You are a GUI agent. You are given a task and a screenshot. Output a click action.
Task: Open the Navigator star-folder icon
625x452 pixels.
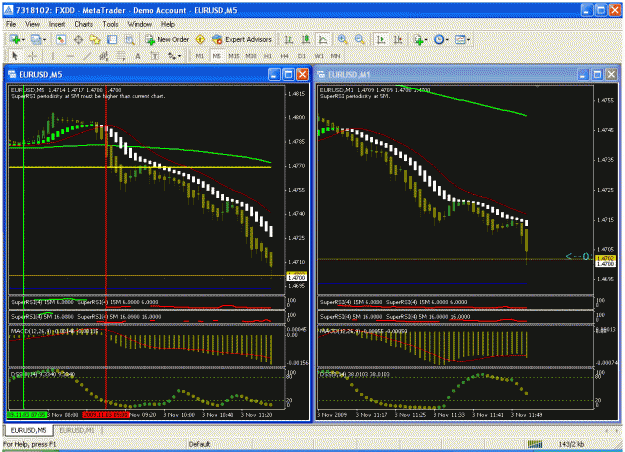95,39
